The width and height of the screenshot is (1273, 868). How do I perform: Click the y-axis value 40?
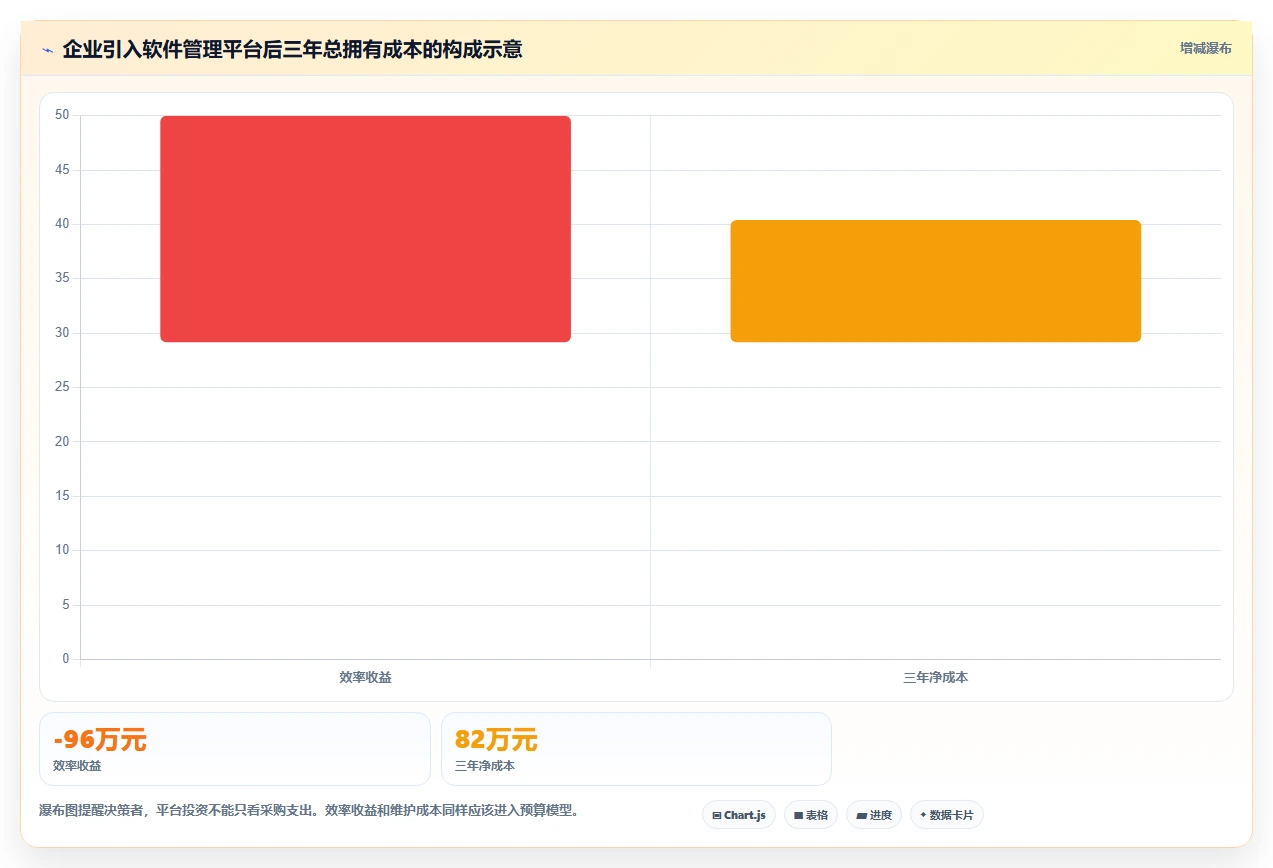pos(62,224)
